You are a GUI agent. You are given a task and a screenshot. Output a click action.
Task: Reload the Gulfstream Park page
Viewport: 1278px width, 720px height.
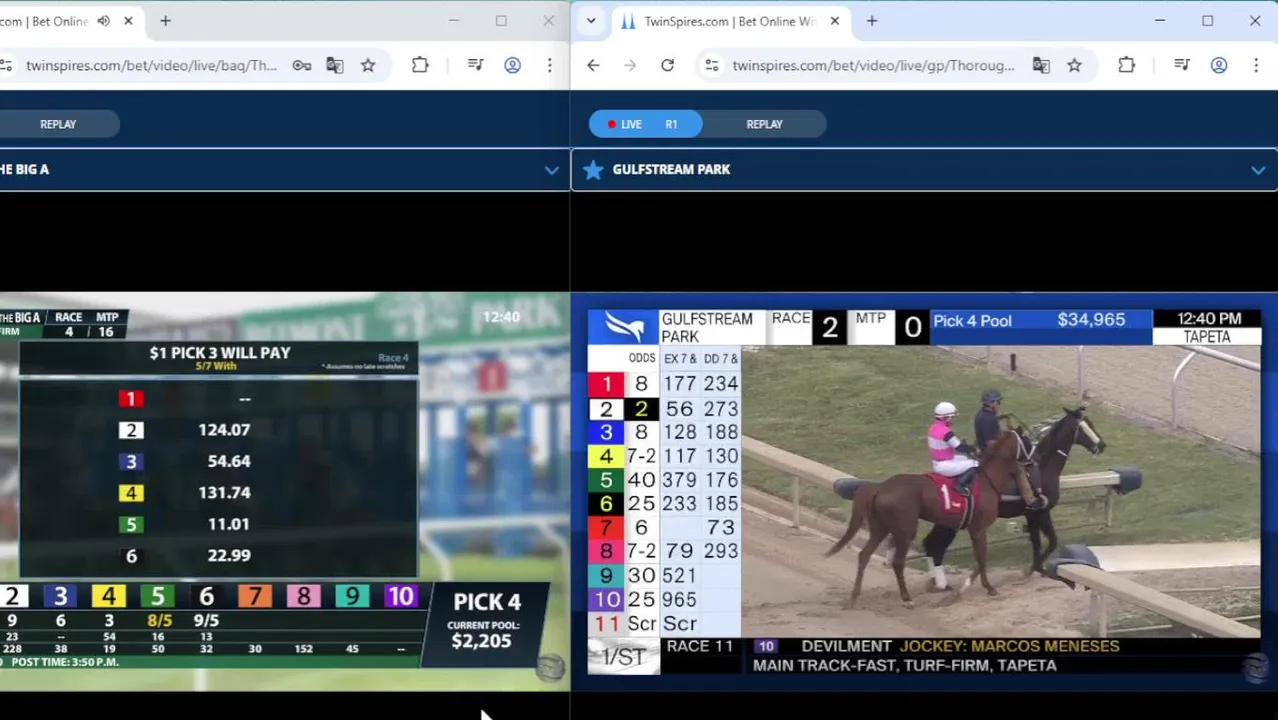coord(667,65)
